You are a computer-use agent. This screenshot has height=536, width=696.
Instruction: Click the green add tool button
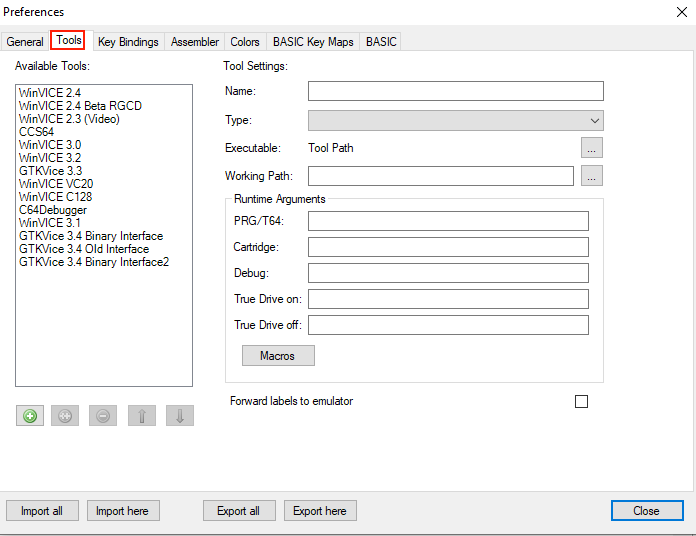tap(30, 416)
